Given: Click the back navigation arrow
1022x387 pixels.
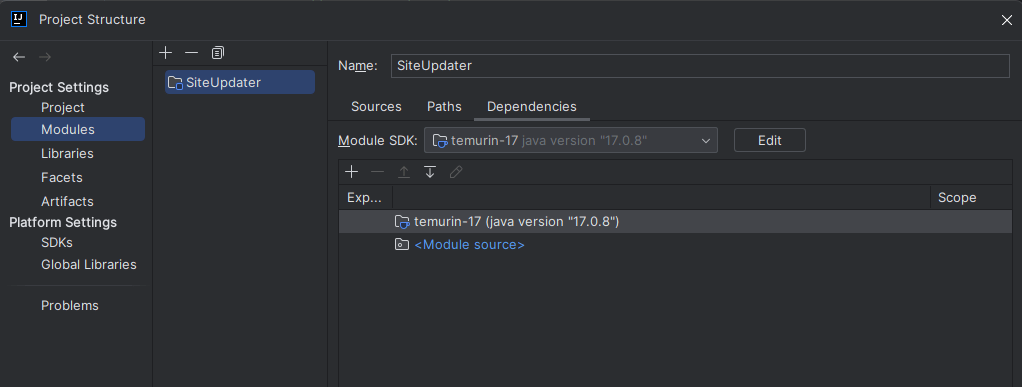Looking at the screenshot, I should tap(19, 57).
